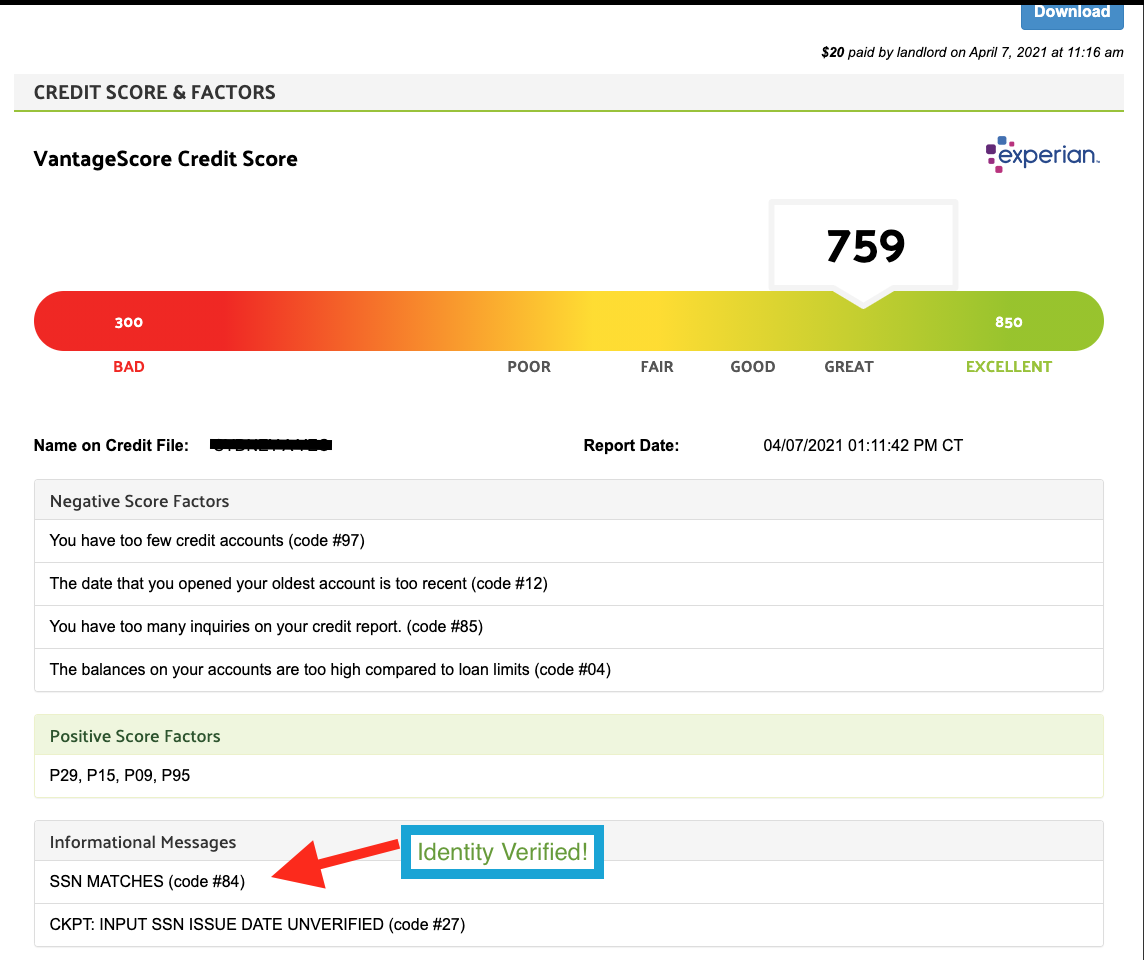Click the green 850 end of score bar
Screen dimensions: 1144x960
(1008, 322)
